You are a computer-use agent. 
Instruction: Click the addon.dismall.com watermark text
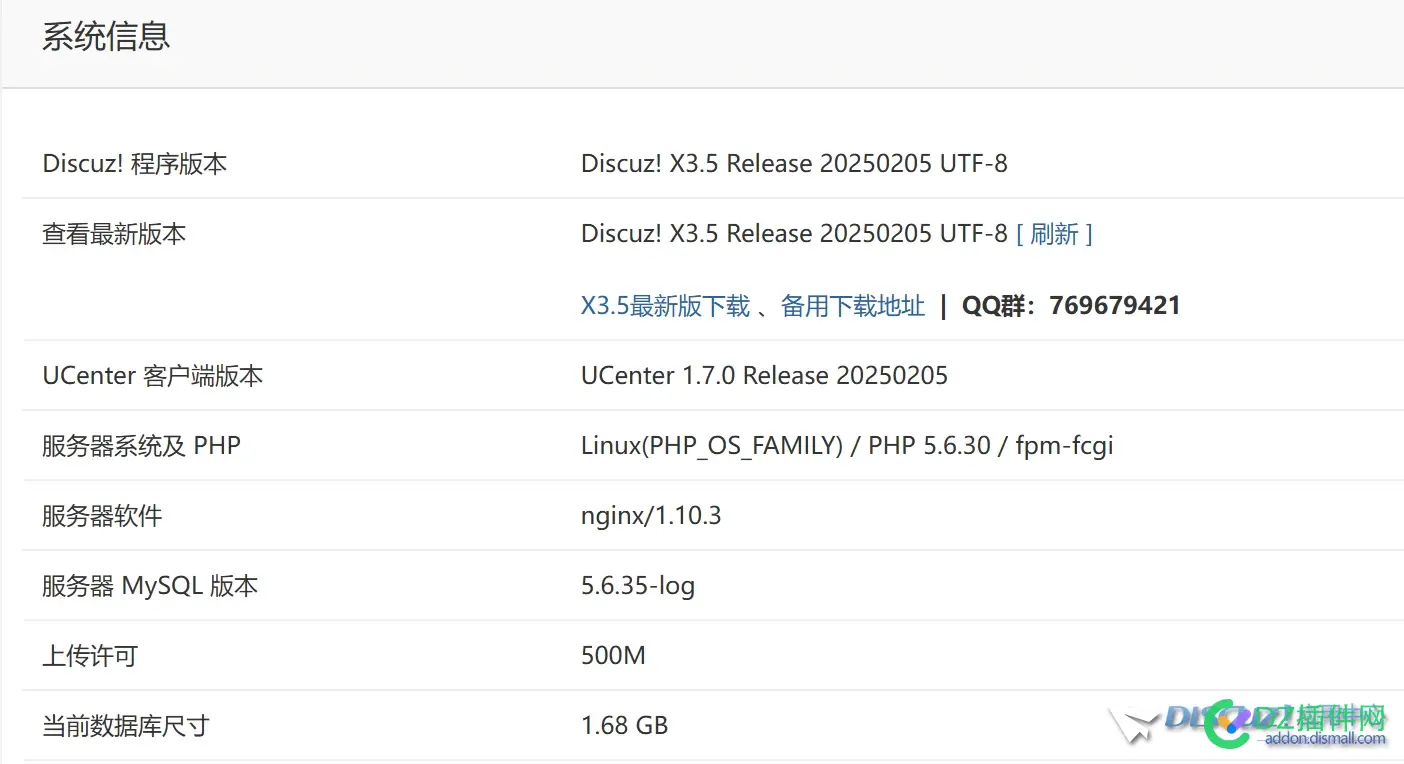pos(1325,739)
